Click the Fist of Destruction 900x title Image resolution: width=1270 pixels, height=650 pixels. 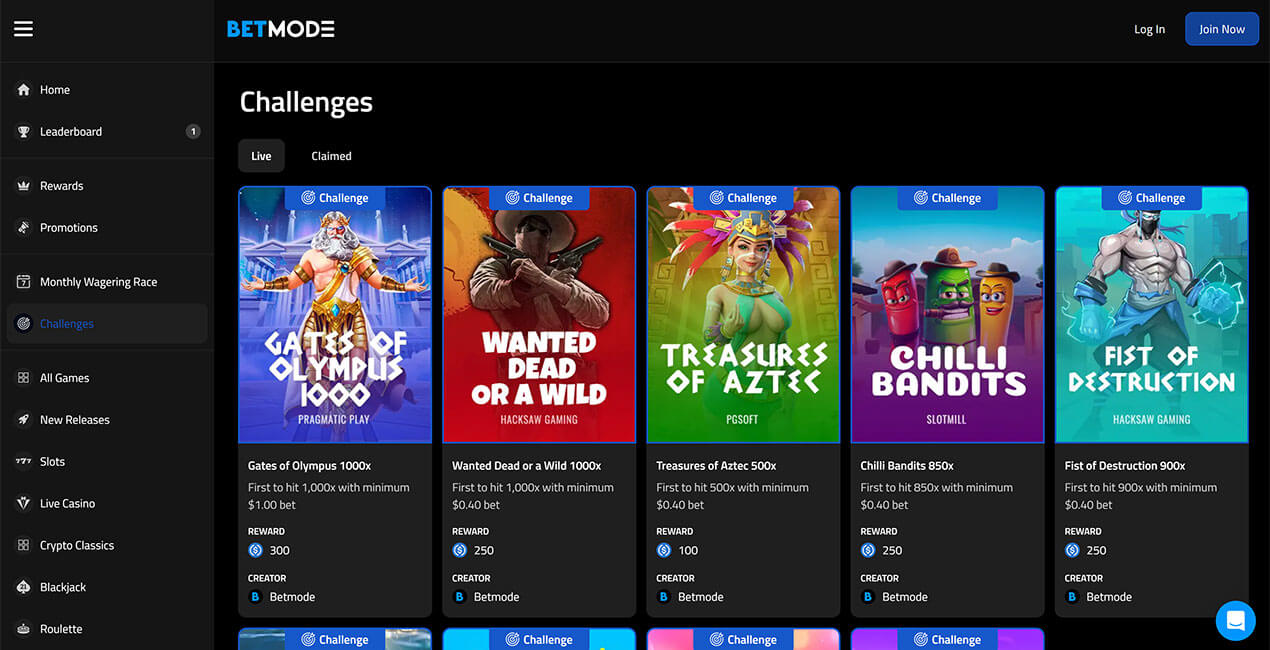(1125, 466)
